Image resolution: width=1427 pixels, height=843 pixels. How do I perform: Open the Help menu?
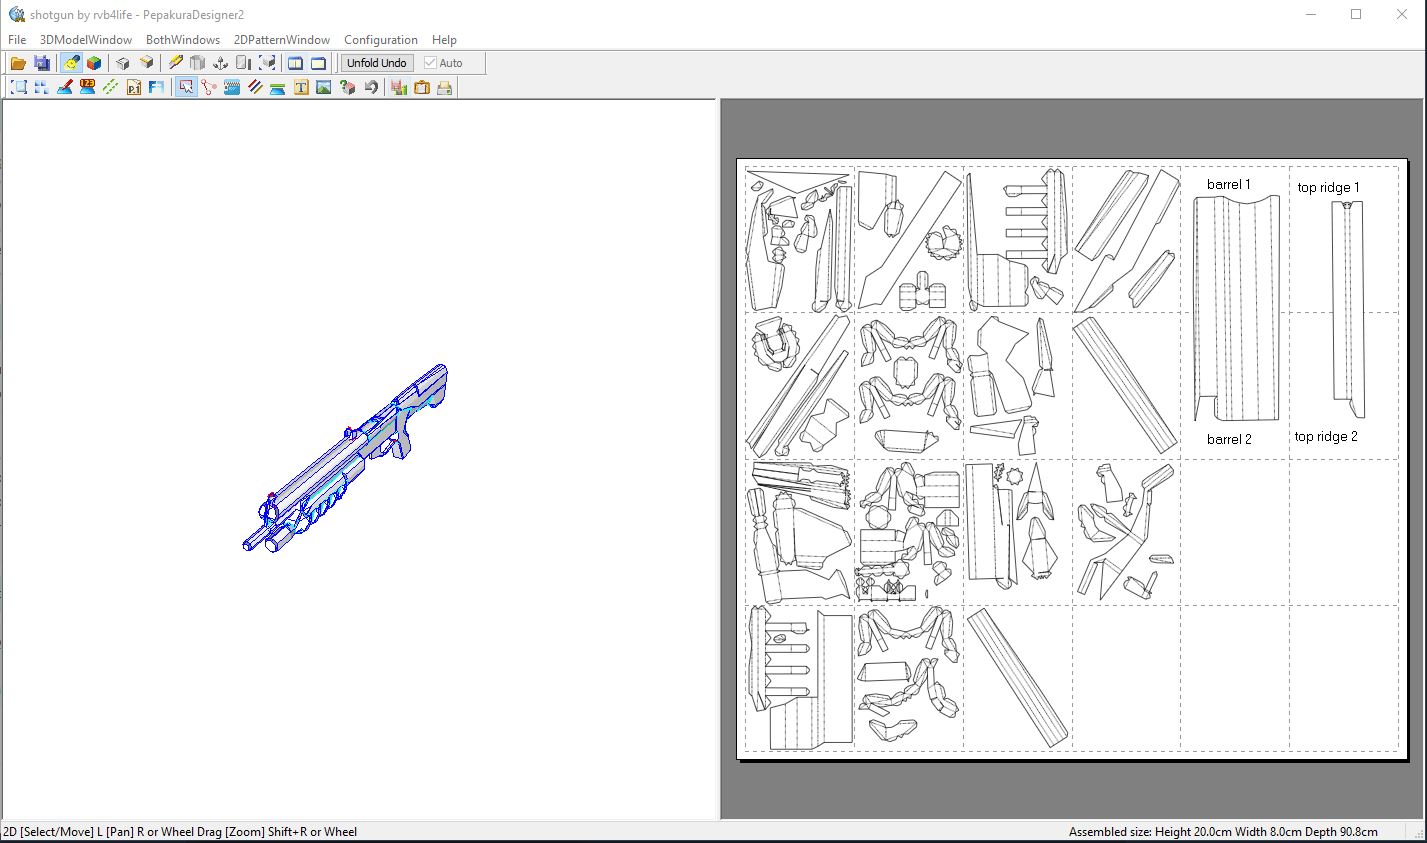(x=445, y=40)
